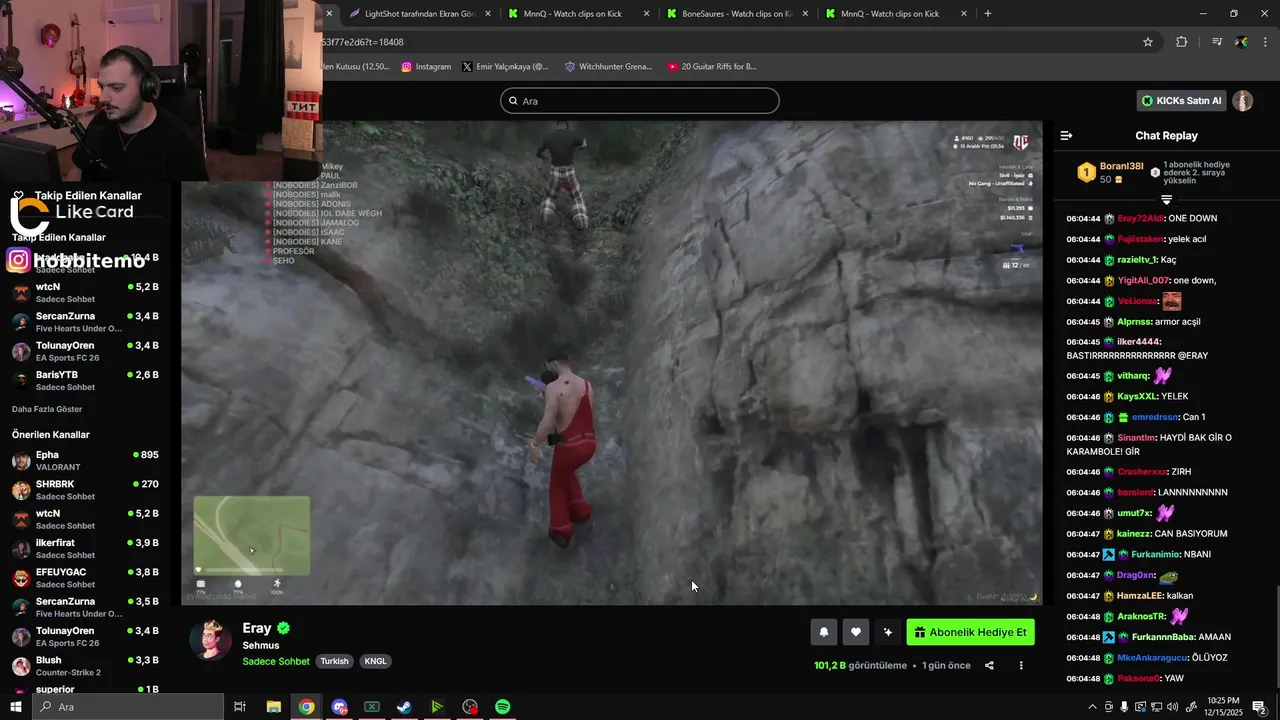1280x720 pixels.
Task: Open SHRBRK recommended channel
Action: click(84, 489)
